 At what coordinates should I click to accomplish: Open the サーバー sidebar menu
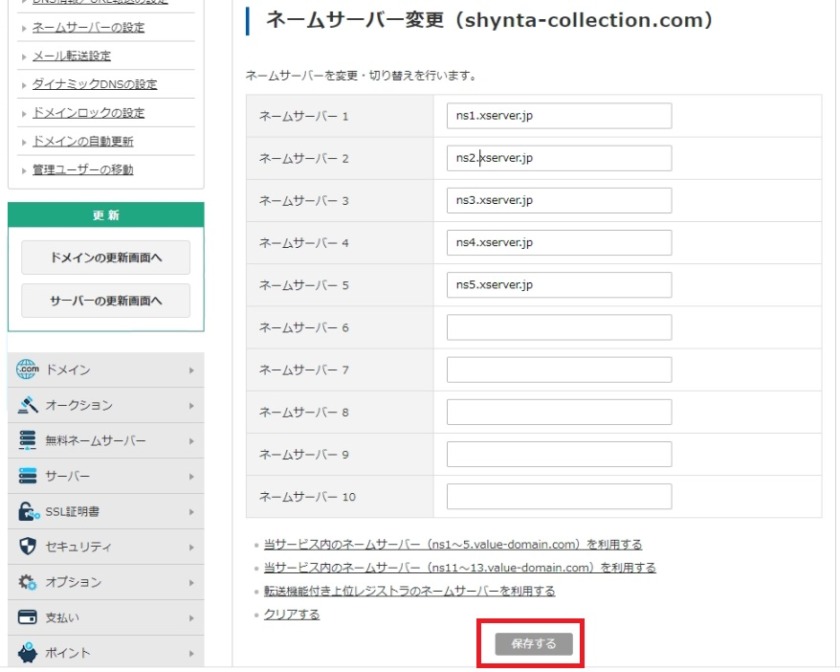pos(106,476)
